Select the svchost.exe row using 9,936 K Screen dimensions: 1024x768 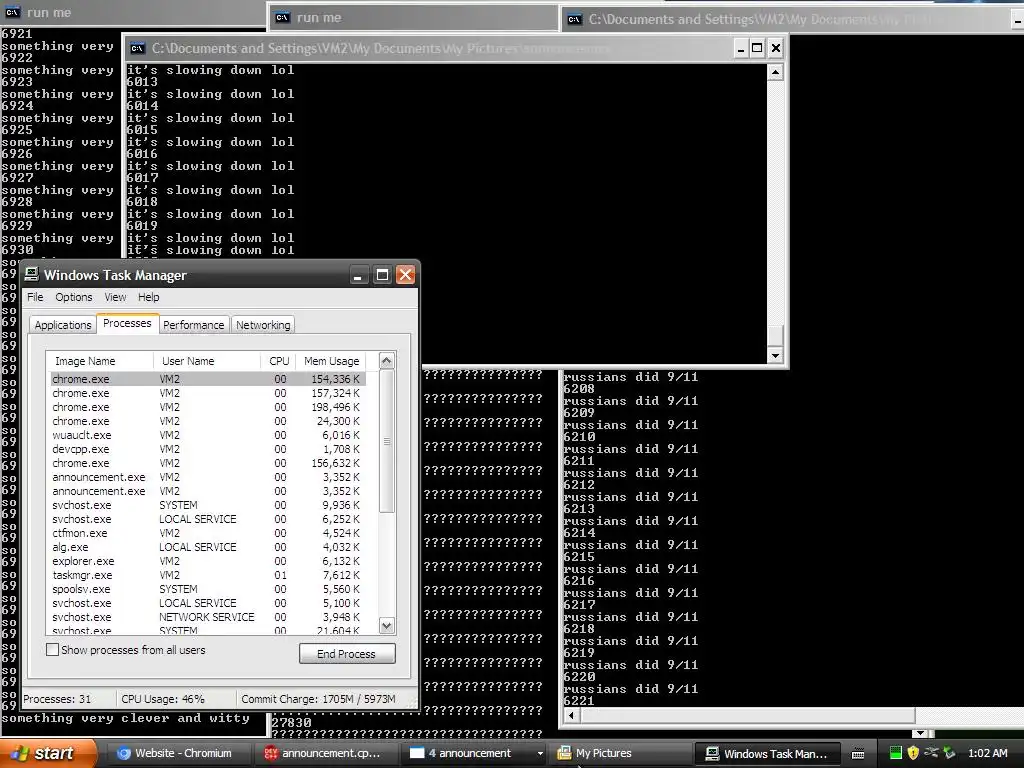click(x=207, y=505)
